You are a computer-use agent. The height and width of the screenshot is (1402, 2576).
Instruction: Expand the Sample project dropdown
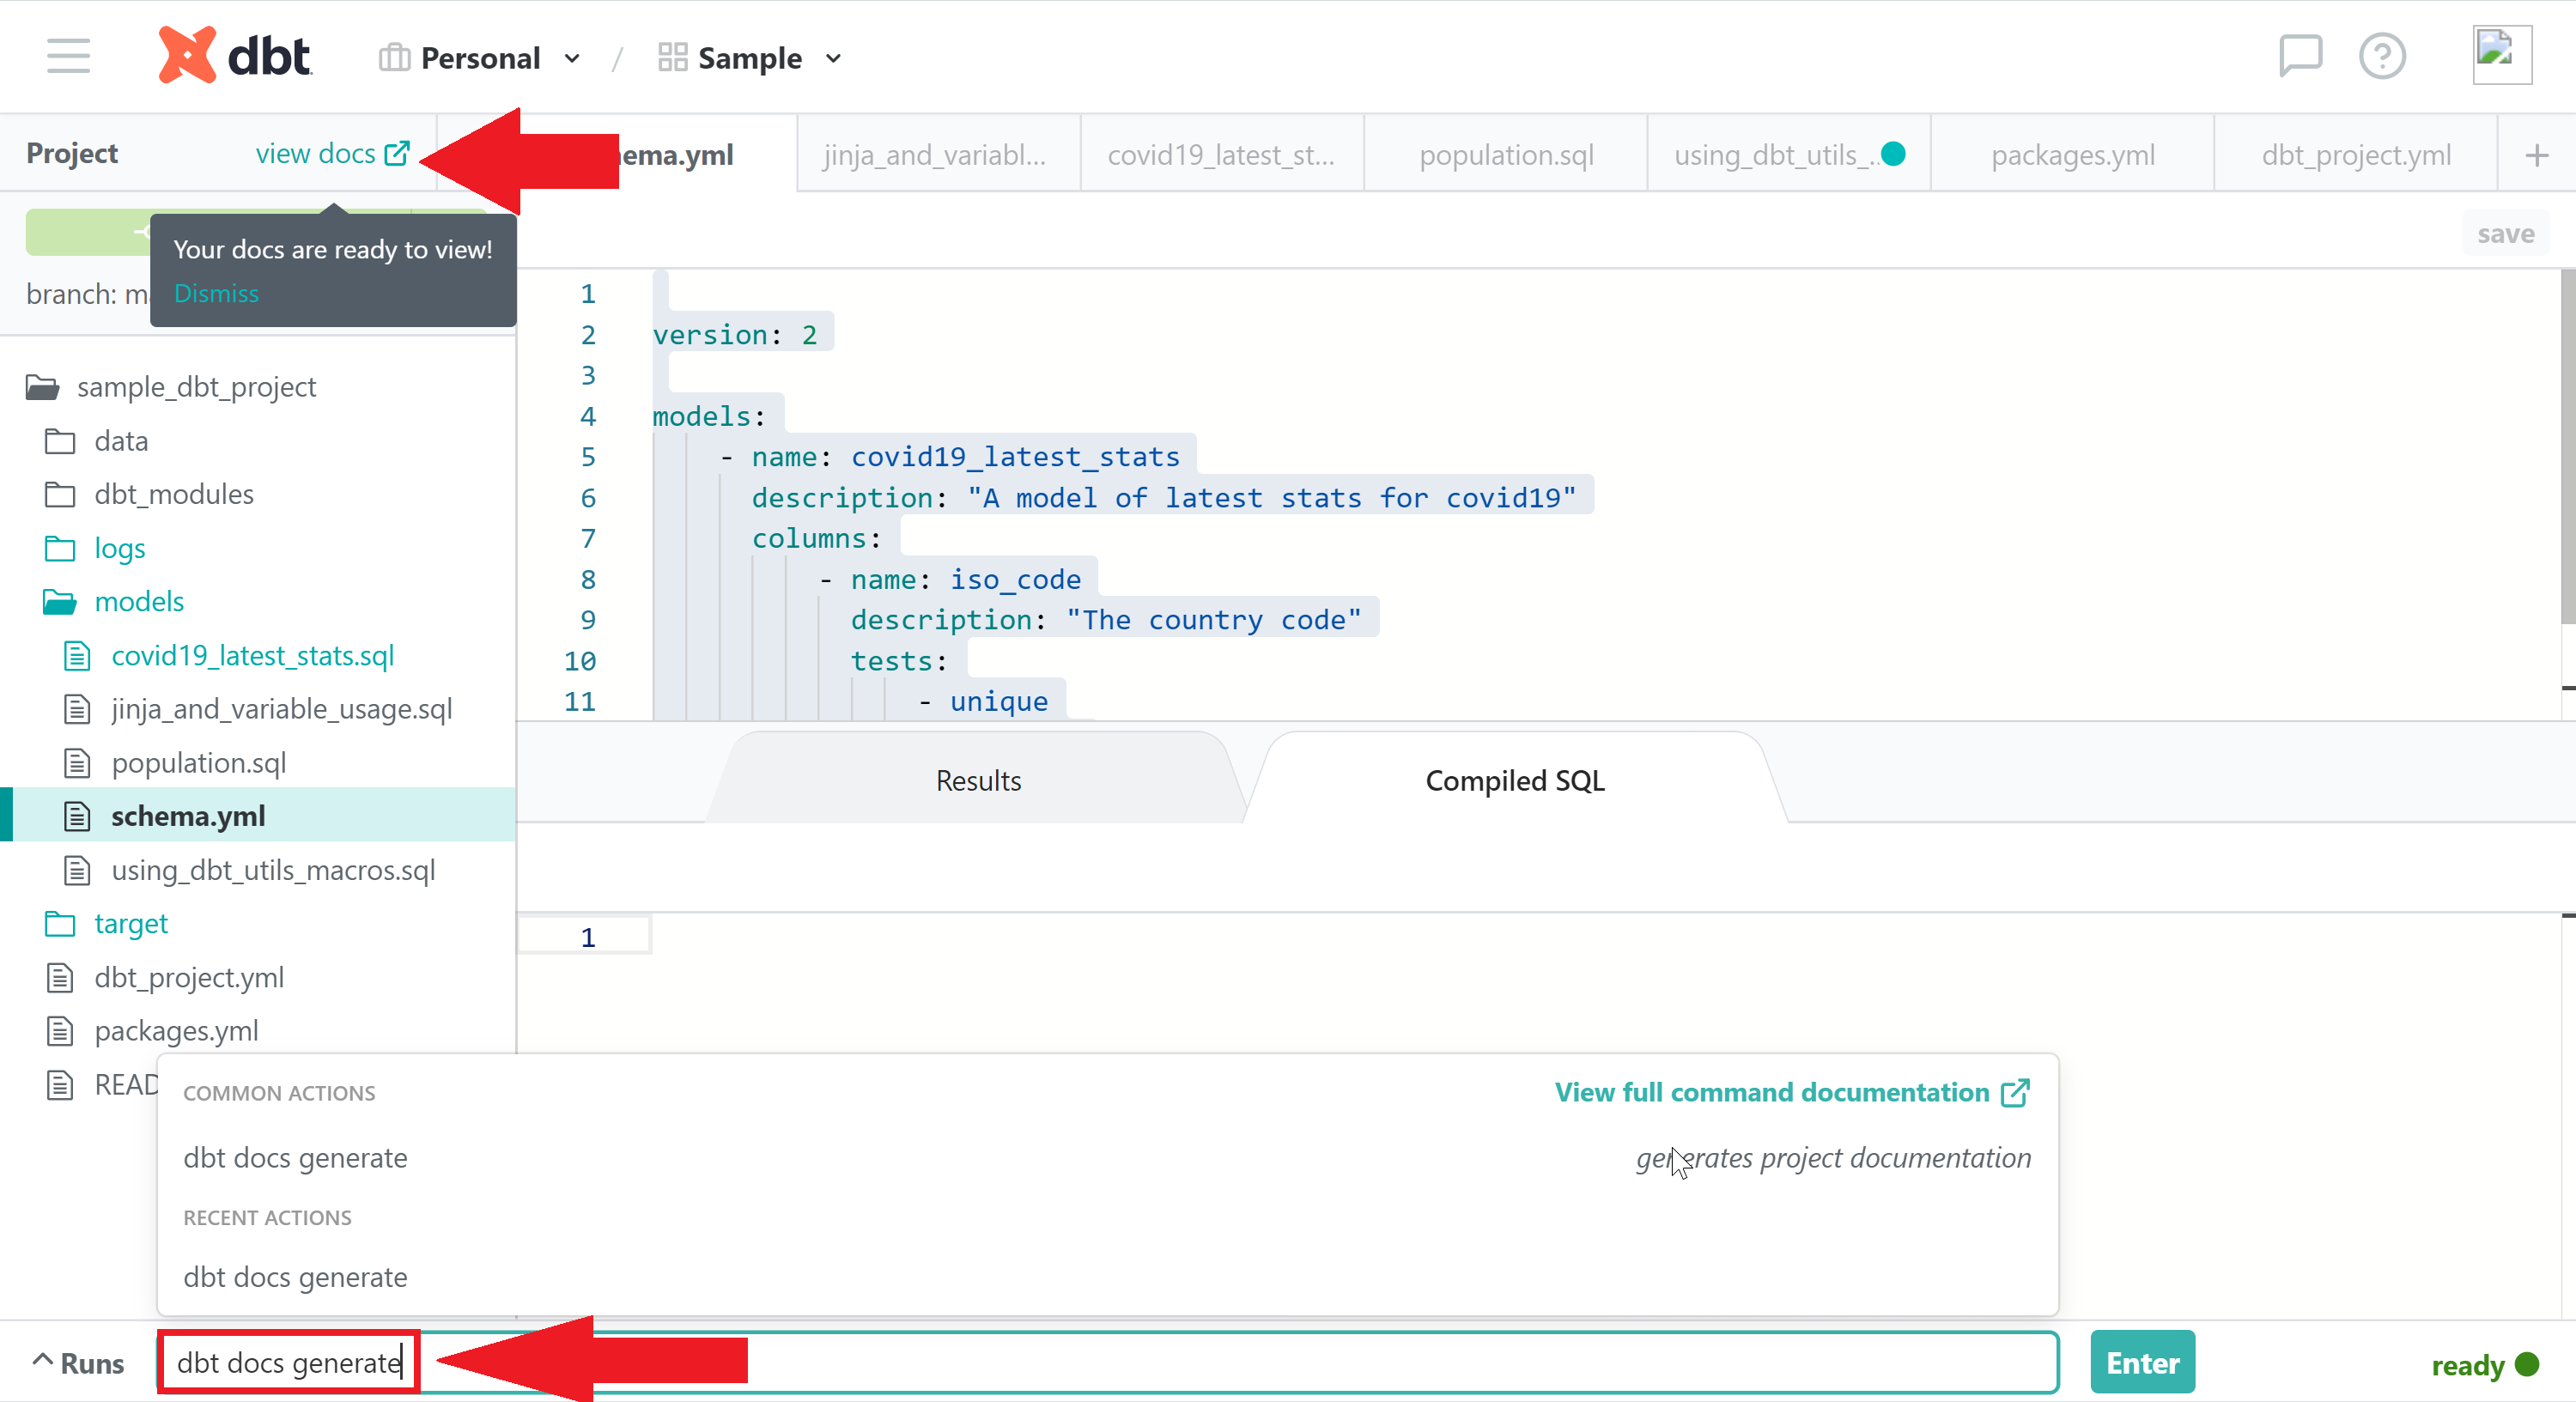coord(750,58)
